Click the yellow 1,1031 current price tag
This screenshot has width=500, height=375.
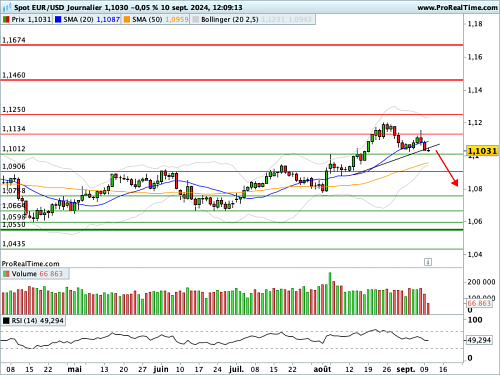click(482, 151)
